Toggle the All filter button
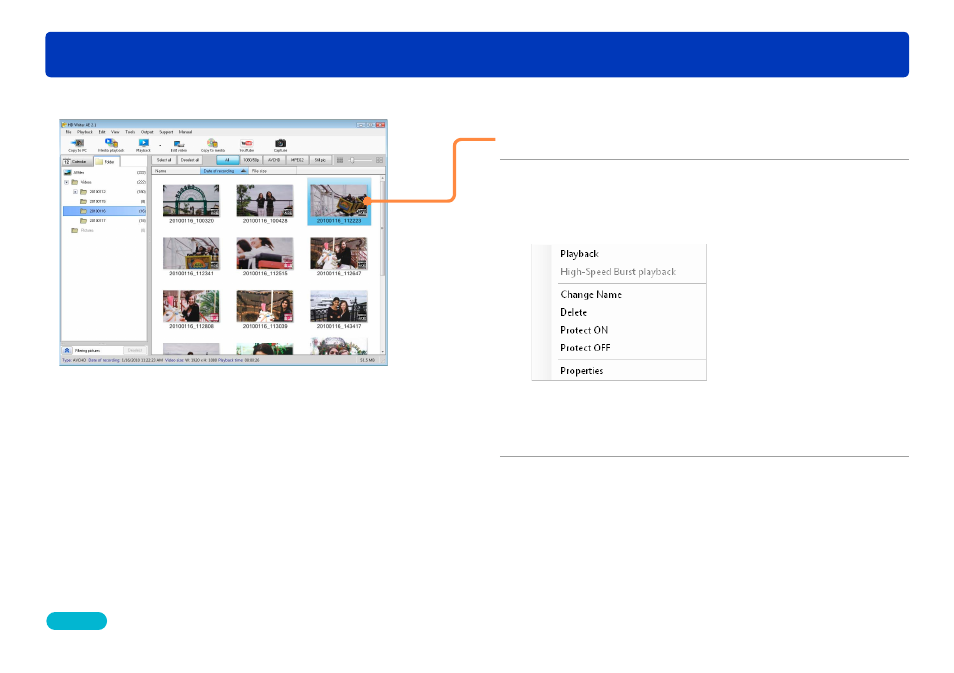The width and height of the screenshot is (954, 673). (x=228, y=160)
